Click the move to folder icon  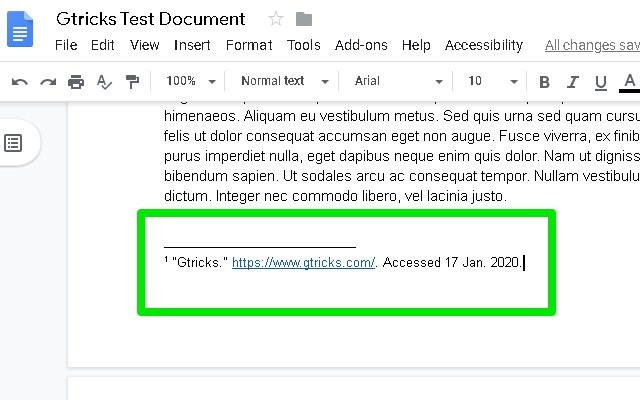[304, 19]
